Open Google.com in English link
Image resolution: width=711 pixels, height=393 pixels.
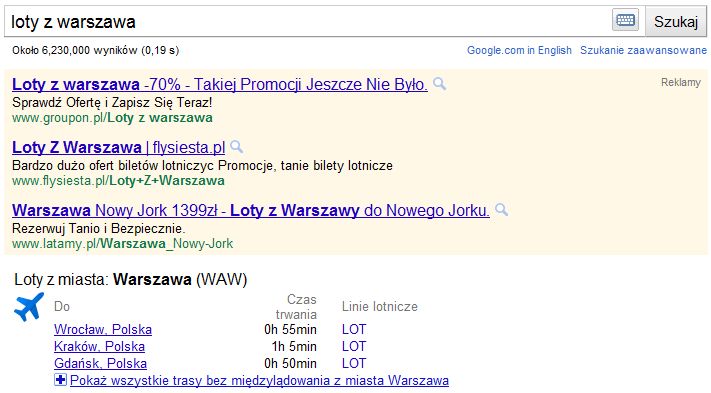[519, 50]
